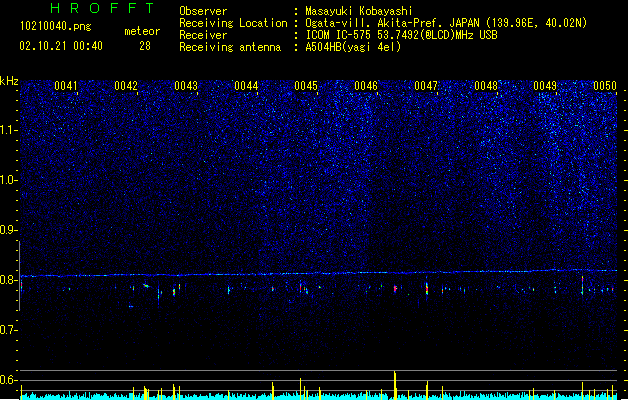Click the Ogata-vill. Akita-Pref. JAPAN location text
Screen dimensions: 629x400
point(446,23)
